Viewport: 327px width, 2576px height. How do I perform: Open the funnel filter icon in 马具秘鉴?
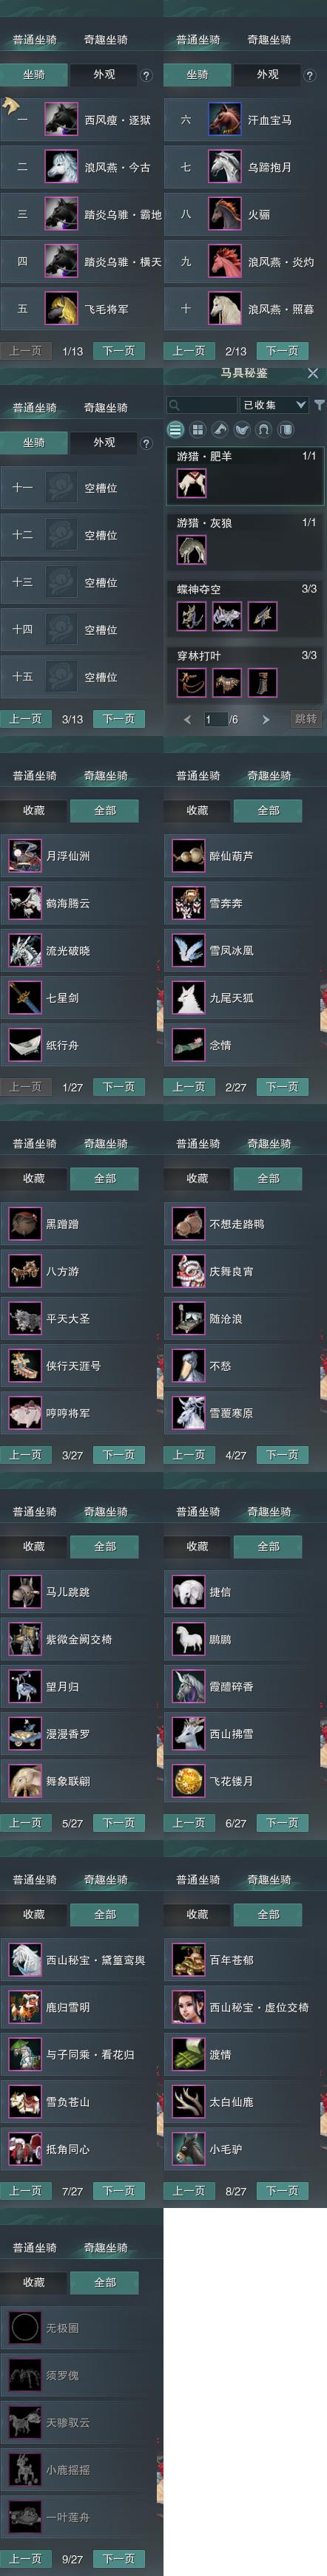[x=319, y=405]
